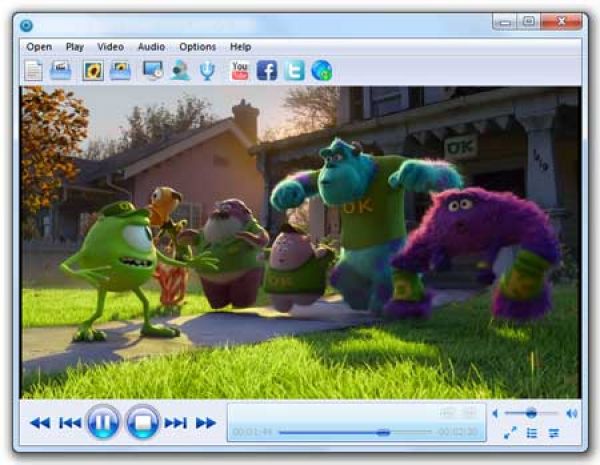Click the fast forward button

206,423
